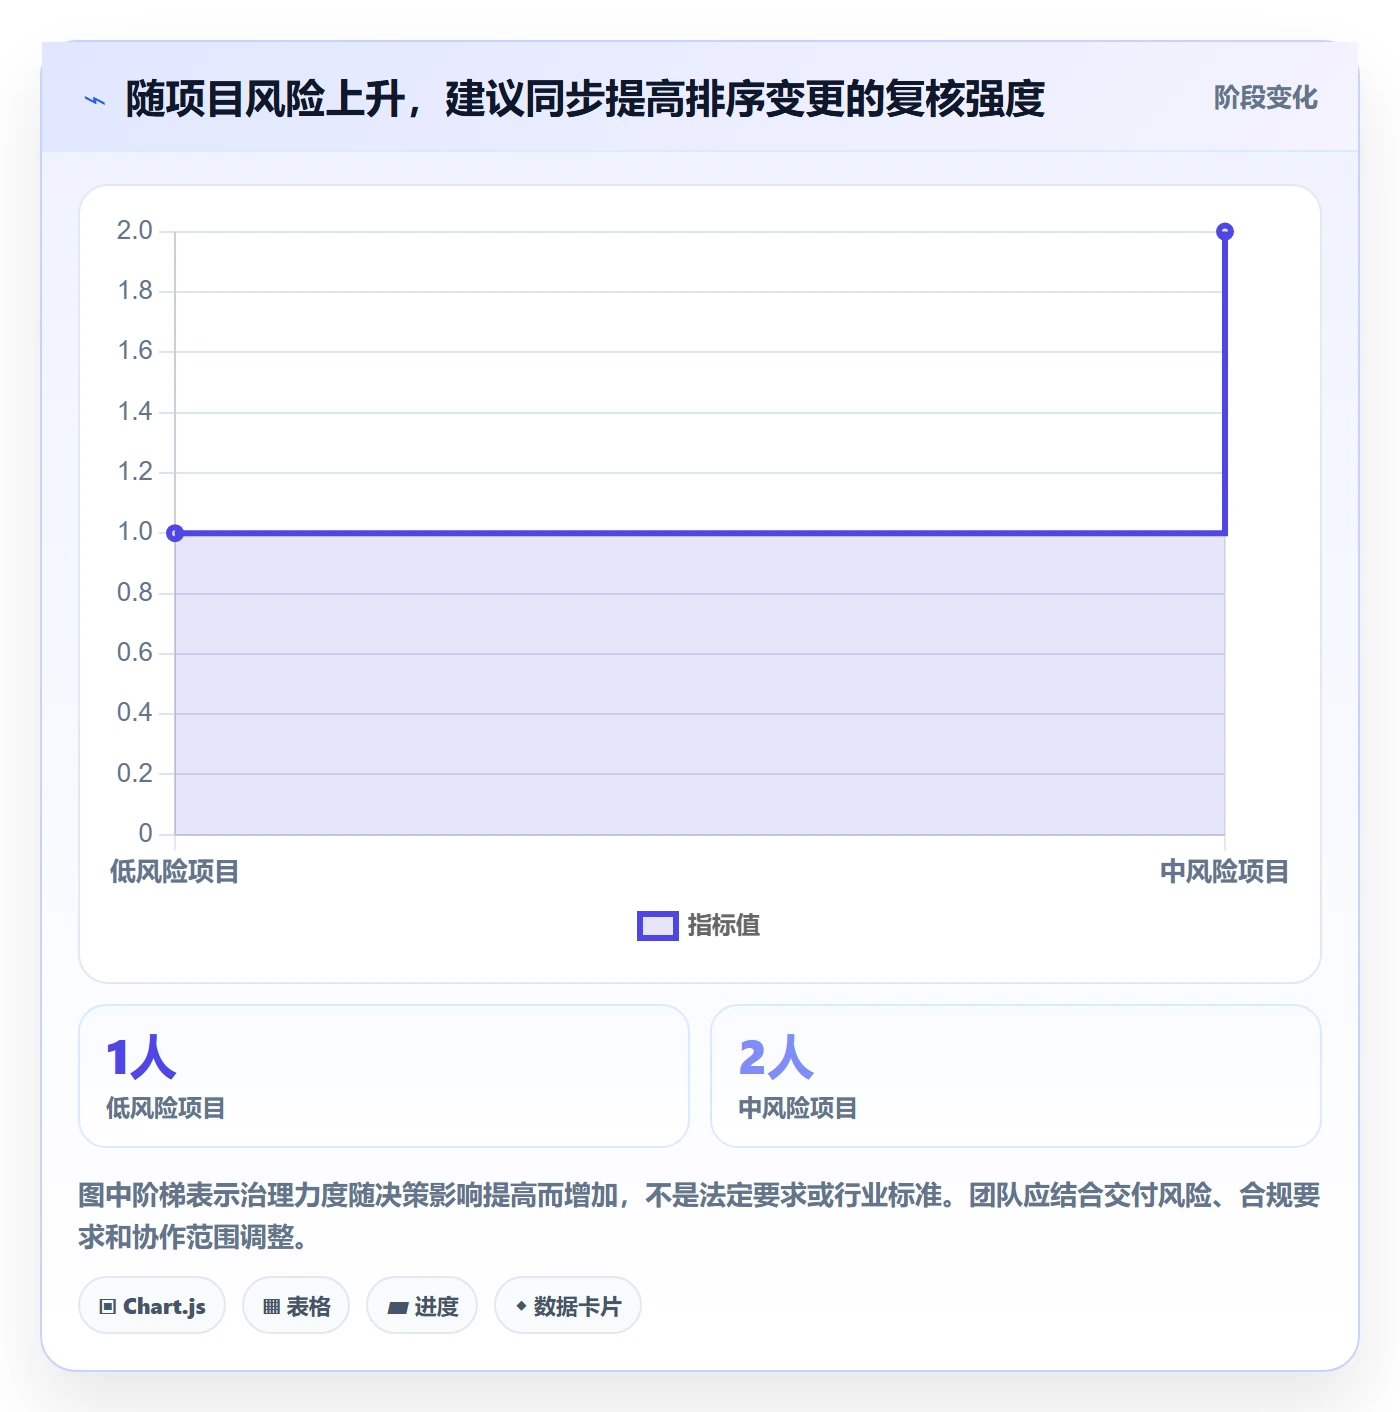This screenshot has height=1412, width=1400.
Task: Click the 低风险项目 x-axis label
Action: [x=174, y=872]
